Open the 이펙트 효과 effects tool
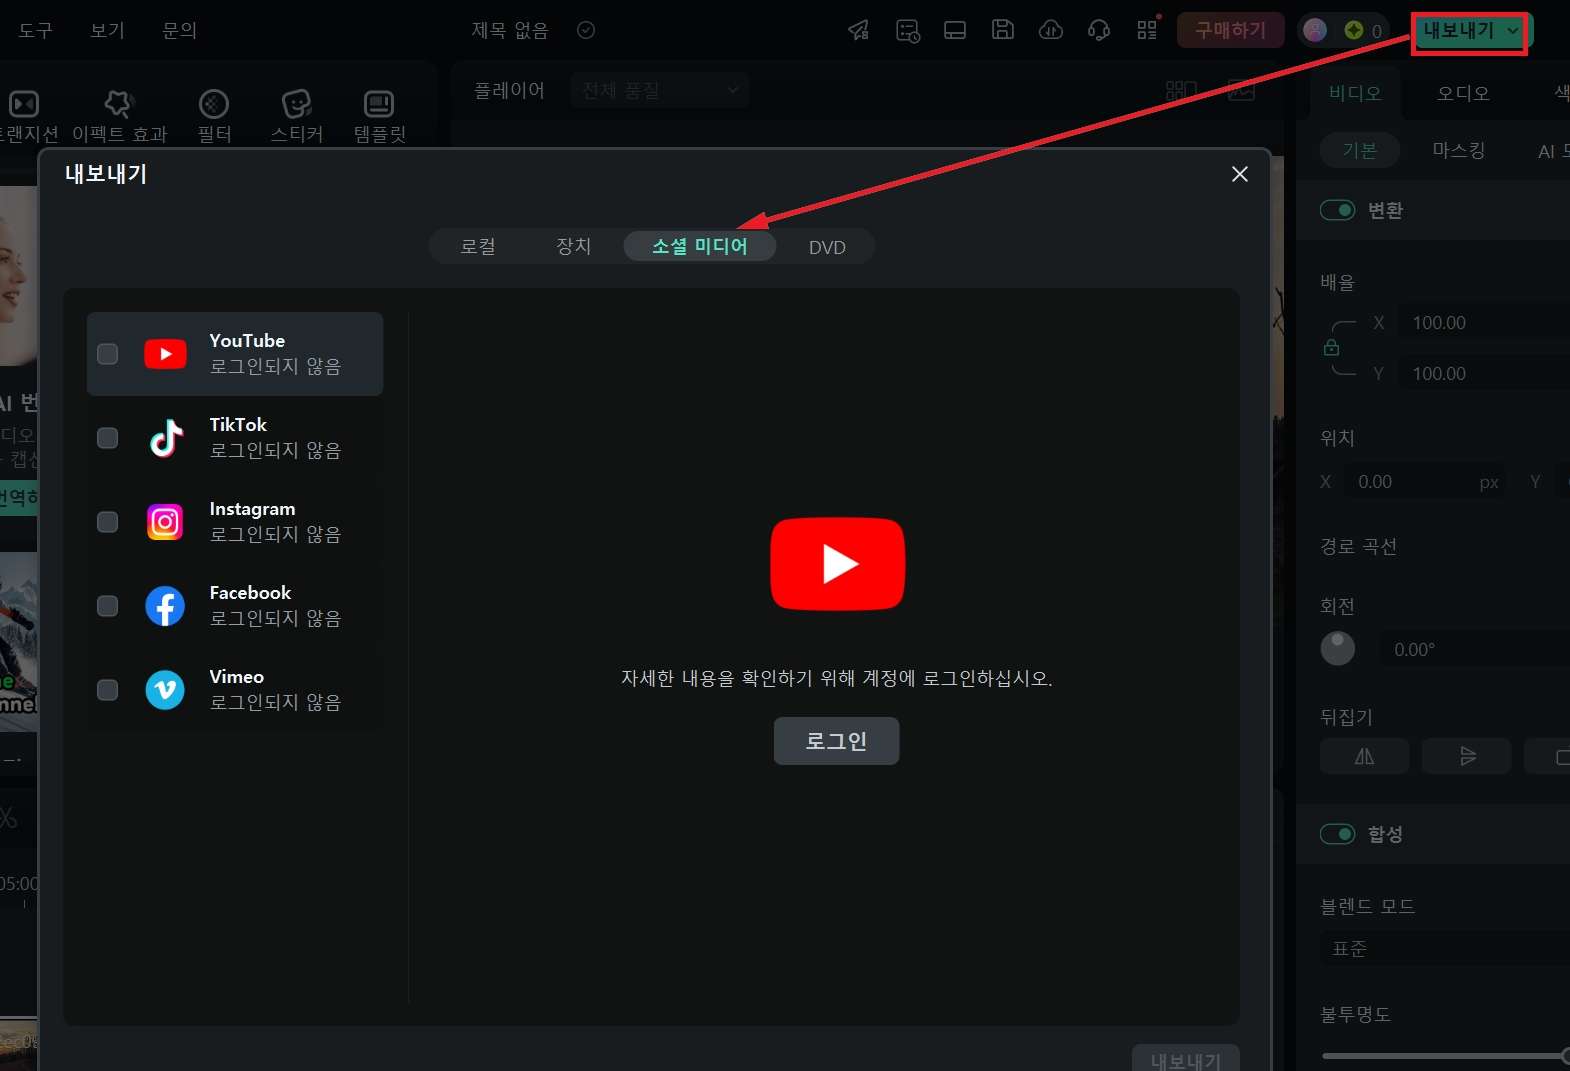Viewport: 1570px width, 1071px height. pyautogui.click(x=119, y=116)
